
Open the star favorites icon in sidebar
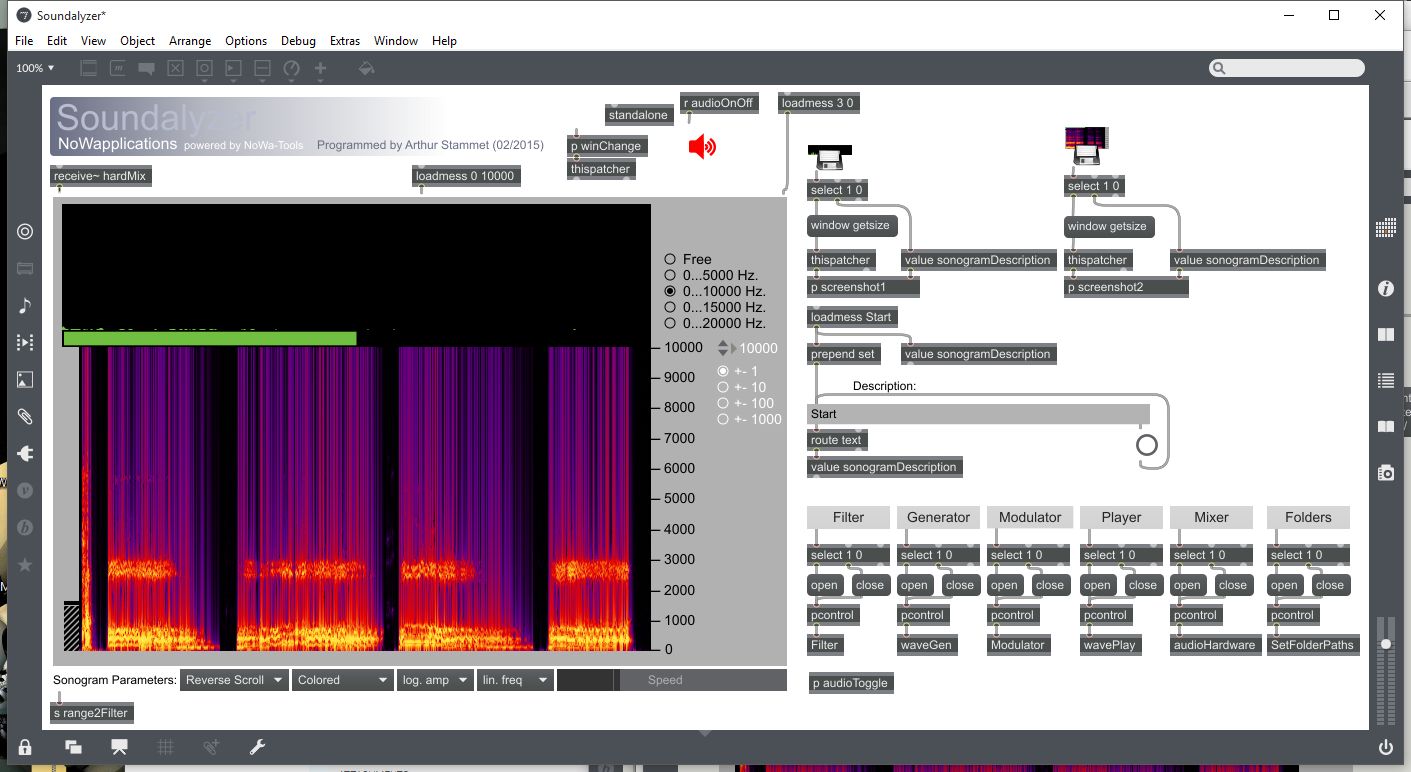(25, 565)
